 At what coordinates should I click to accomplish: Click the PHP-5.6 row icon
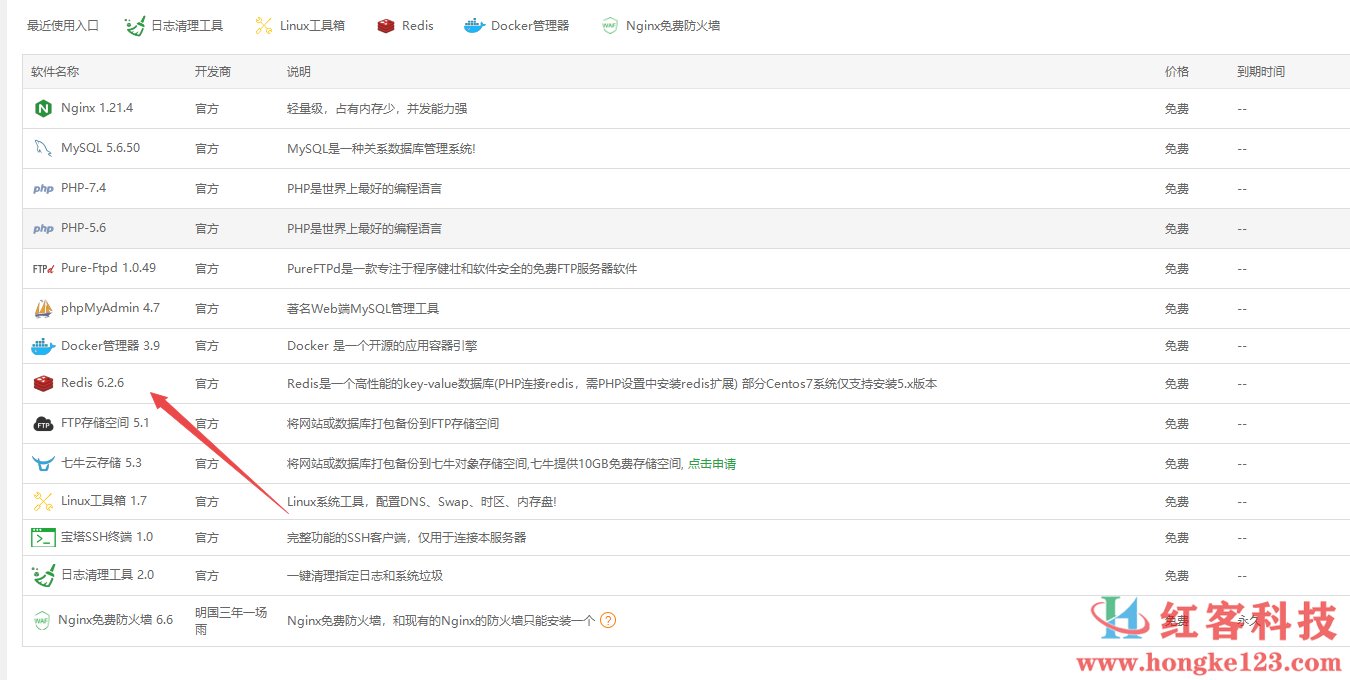coord(43,228)
